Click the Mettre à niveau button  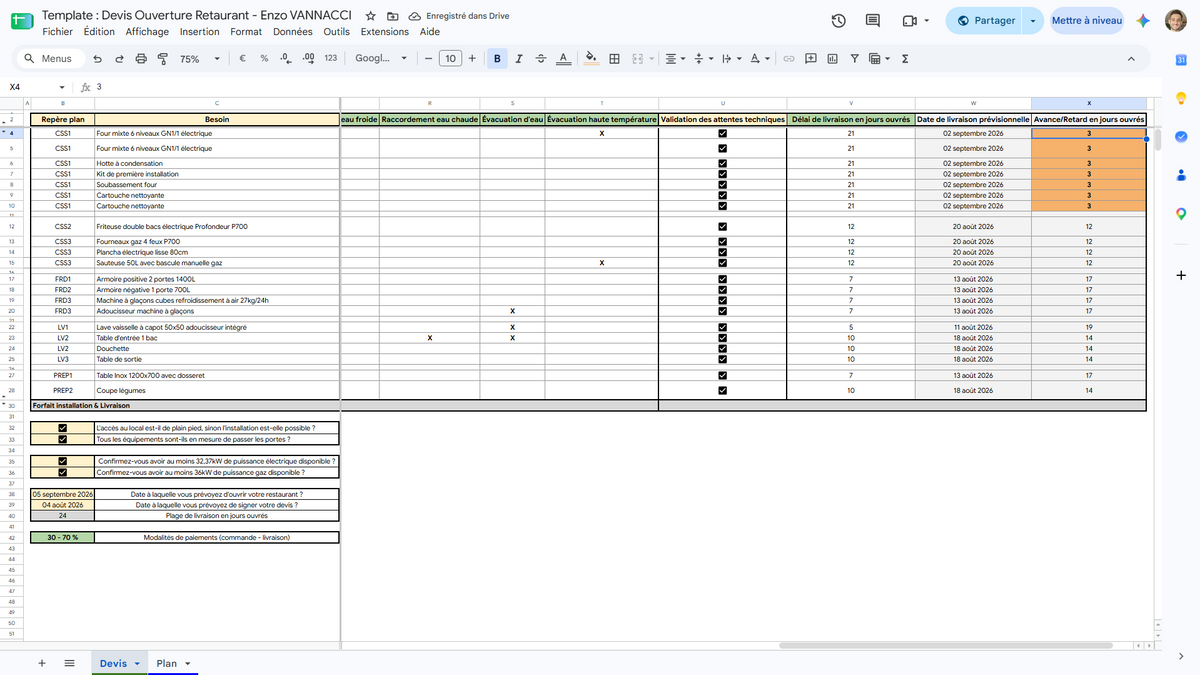pos(1087,21)
